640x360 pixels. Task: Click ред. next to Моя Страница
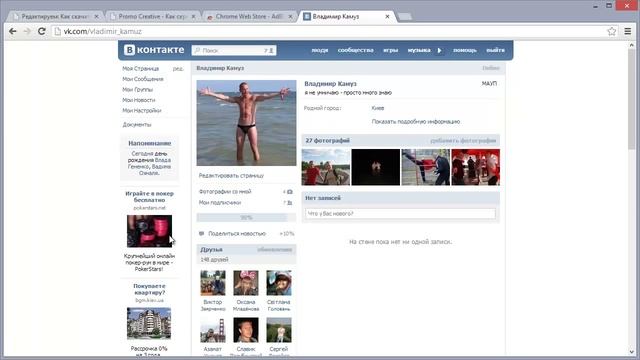(x=178, y=69)
